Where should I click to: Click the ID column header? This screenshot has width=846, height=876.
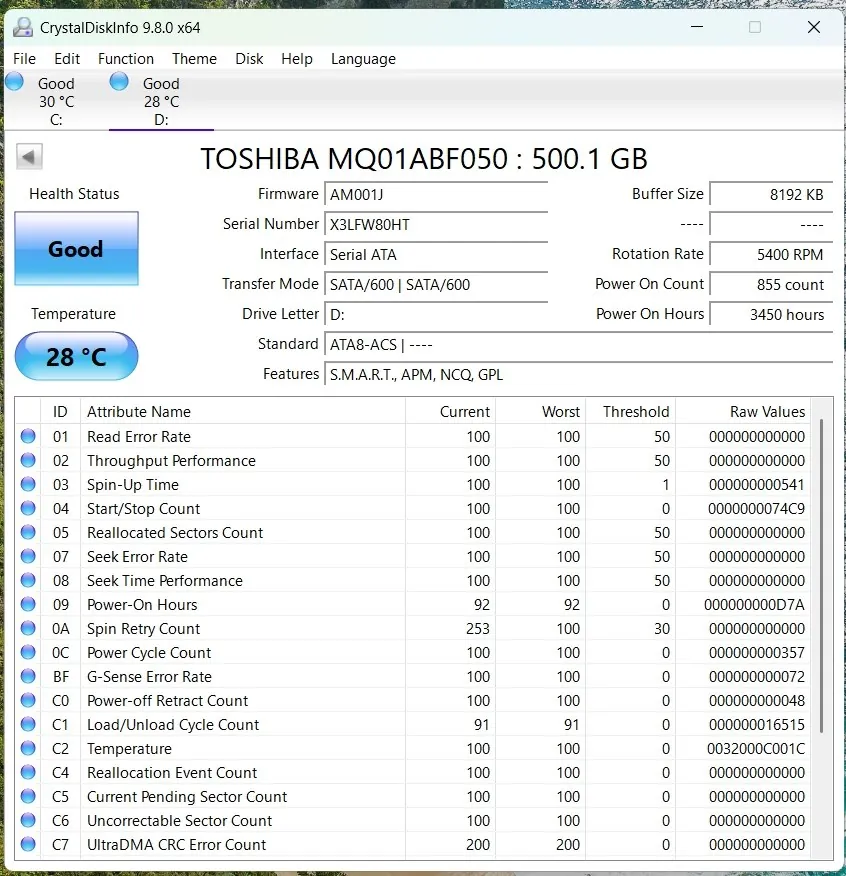[60, 412]
